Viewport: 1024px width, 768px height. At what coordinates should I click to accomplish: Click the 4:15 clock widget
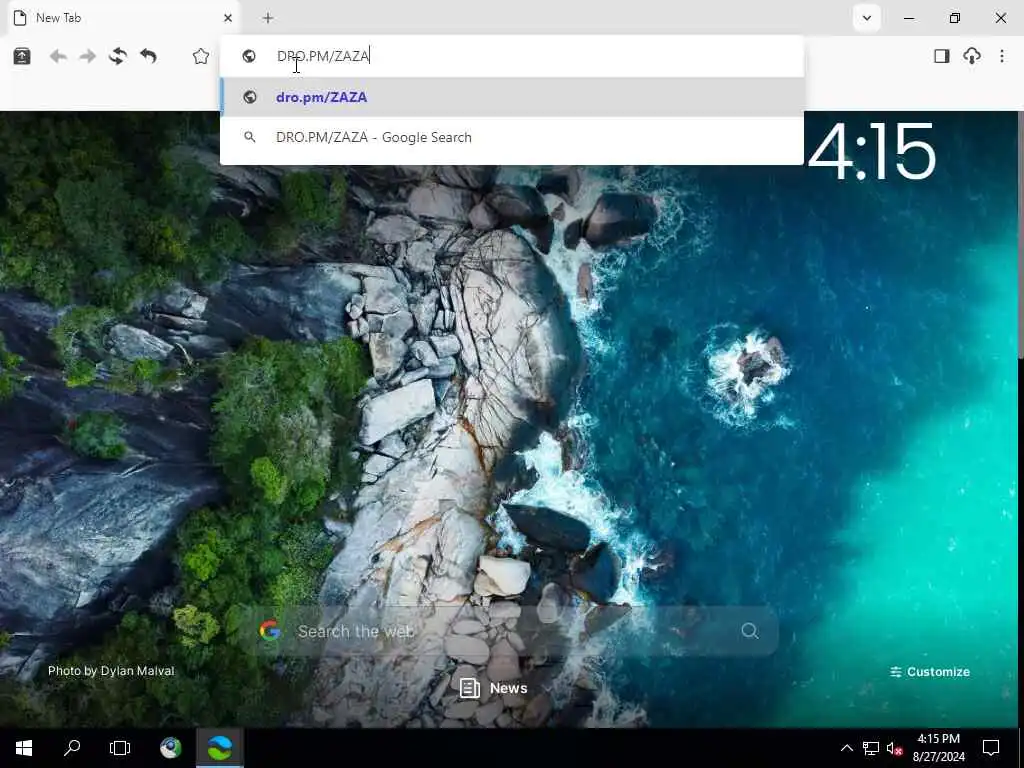(x=872, y=152)
